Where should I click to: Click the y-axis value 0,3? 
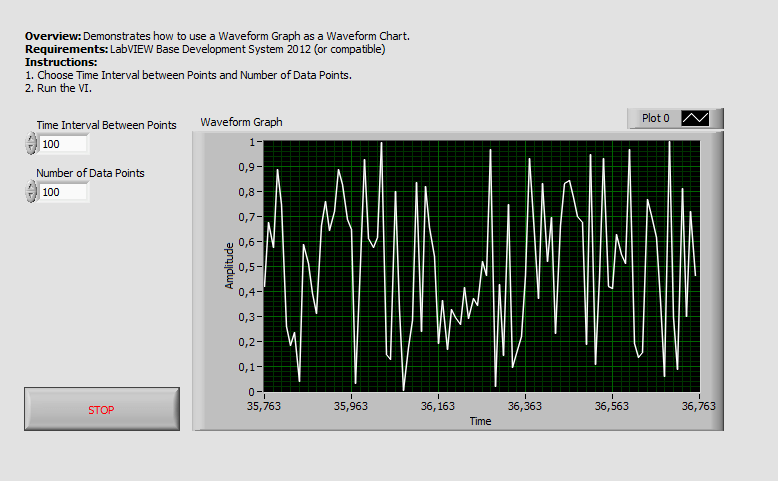247,317
